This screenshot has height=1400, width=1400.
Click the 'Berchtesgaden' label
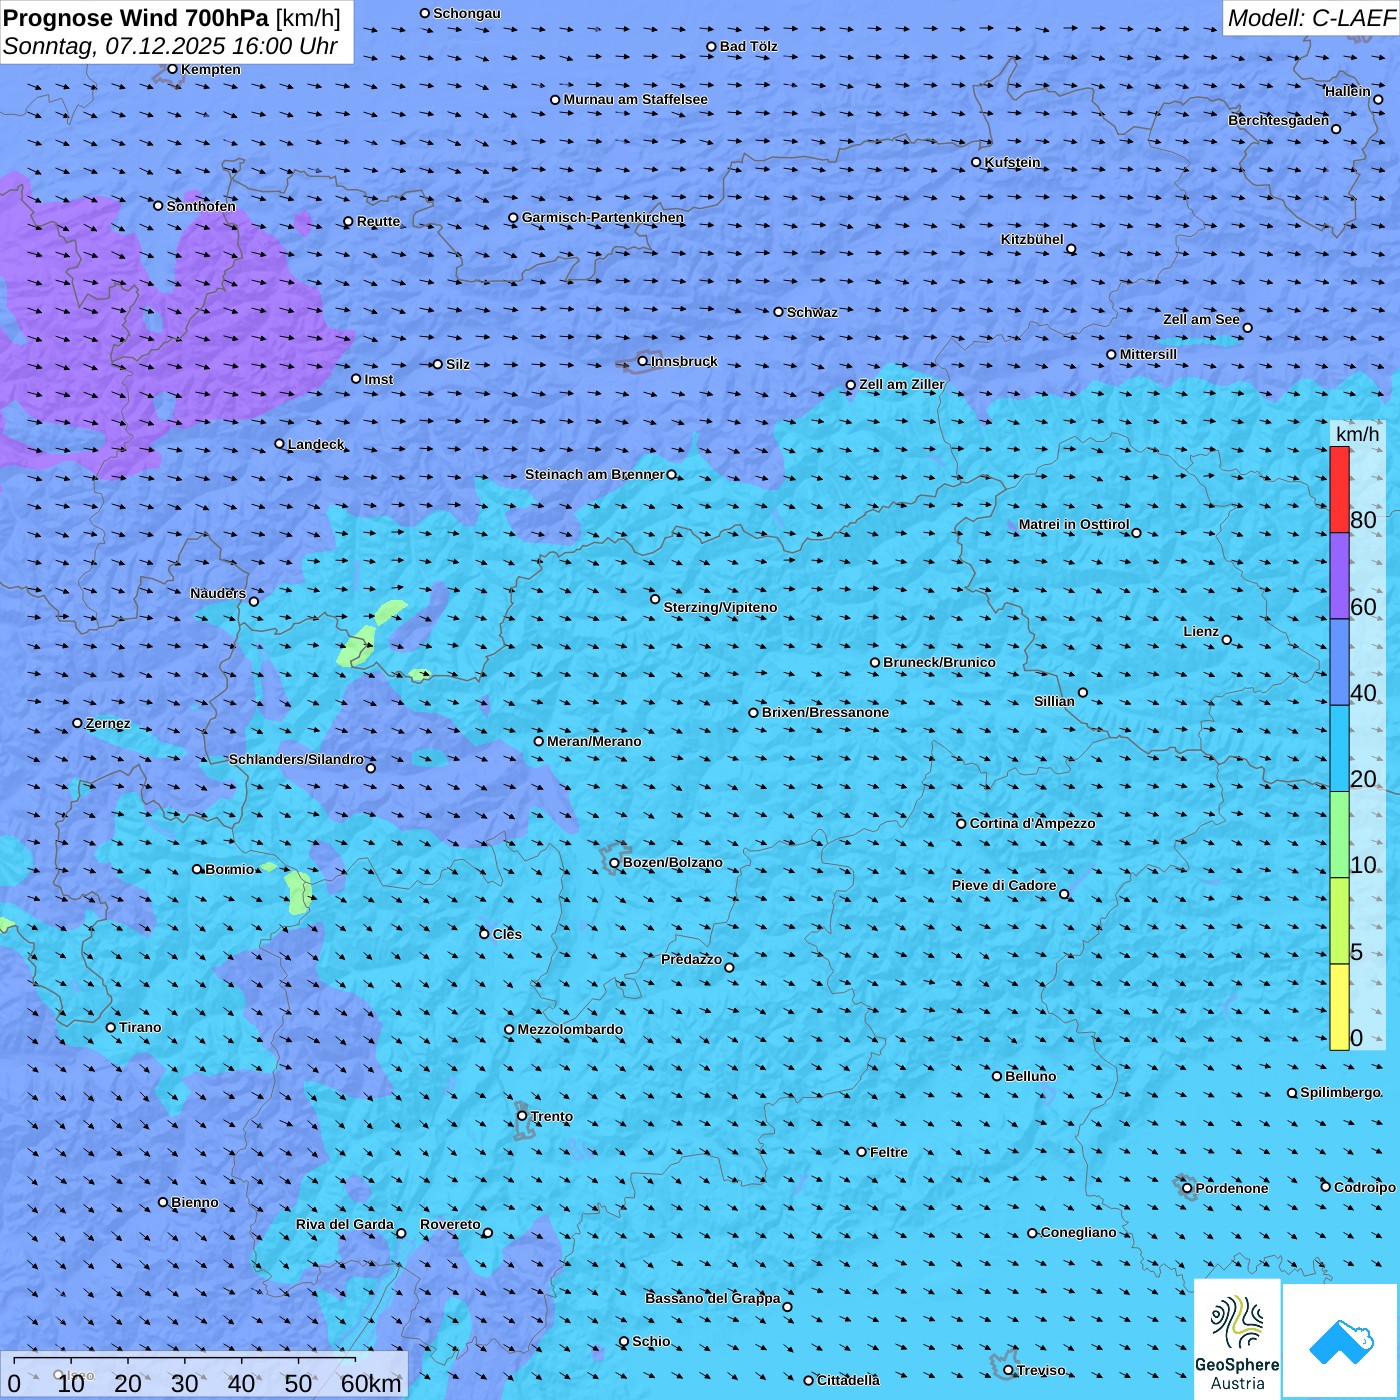coord(1279,120)
